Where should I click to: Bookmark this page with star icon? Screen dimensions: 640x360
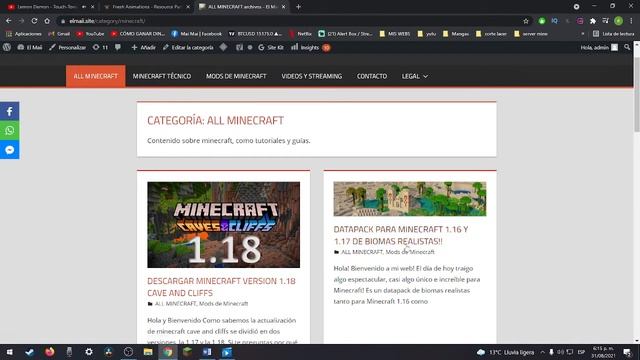point(526,21)
